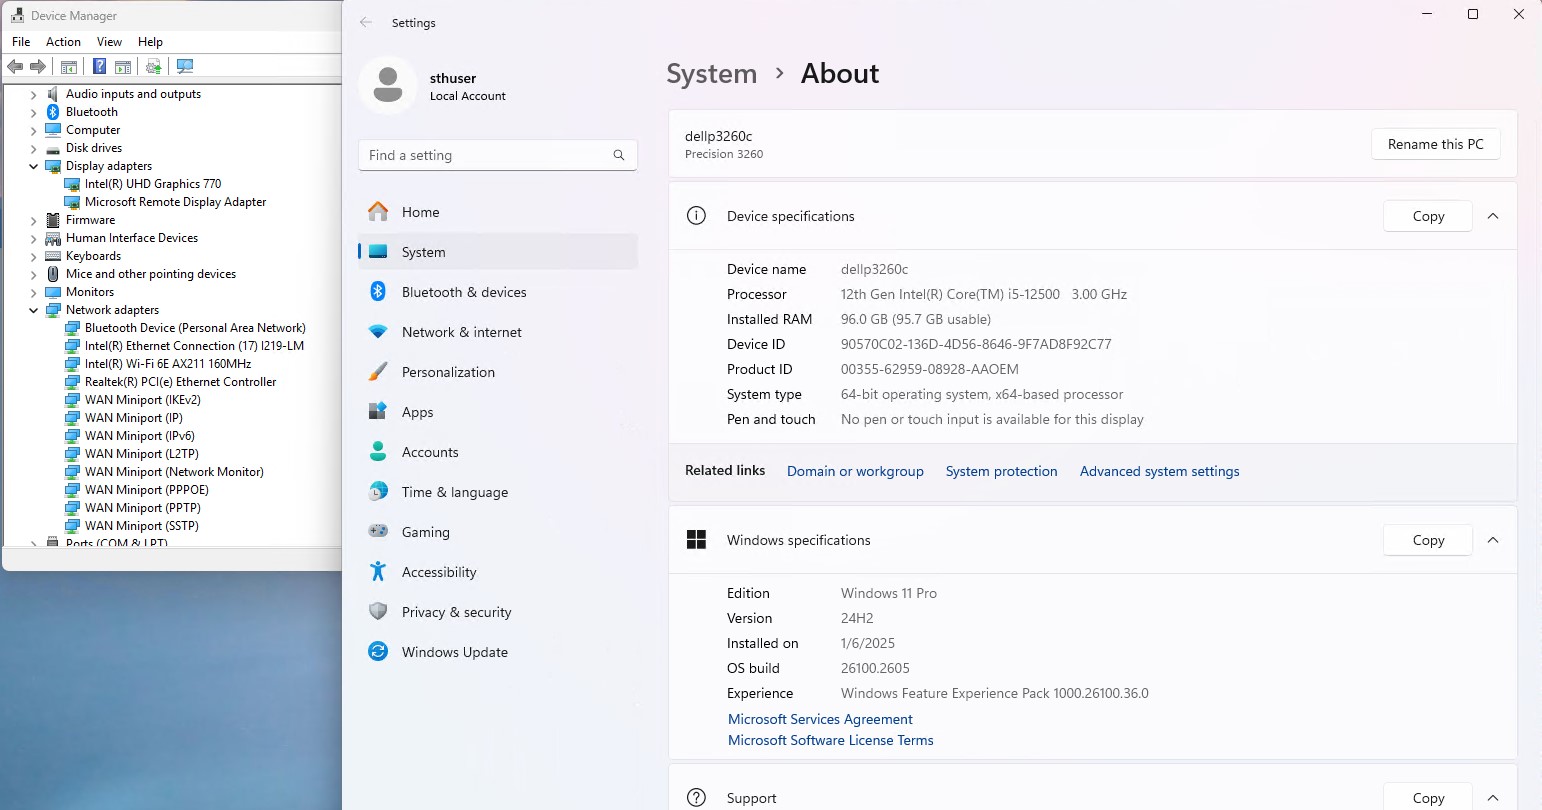This screenshot has height=810, width=1542.
Task: Collapse the Network adapters tree node
Action: pos(34,311)
